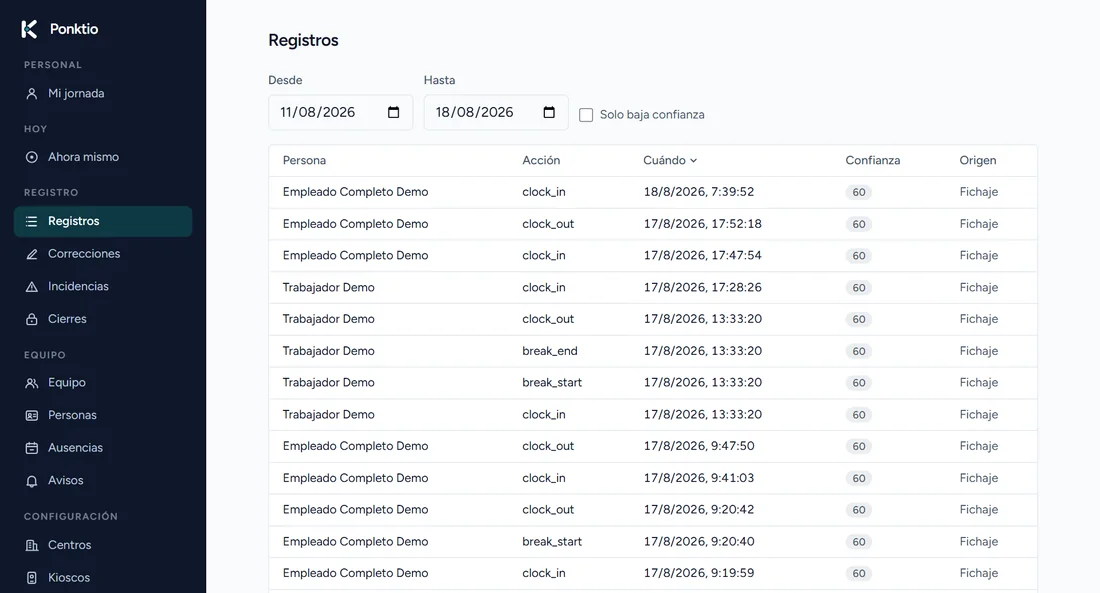Viewport: 1100px width, 593px height.
Task: Open Mi jornada page
Action: click(x=103, y=93)
